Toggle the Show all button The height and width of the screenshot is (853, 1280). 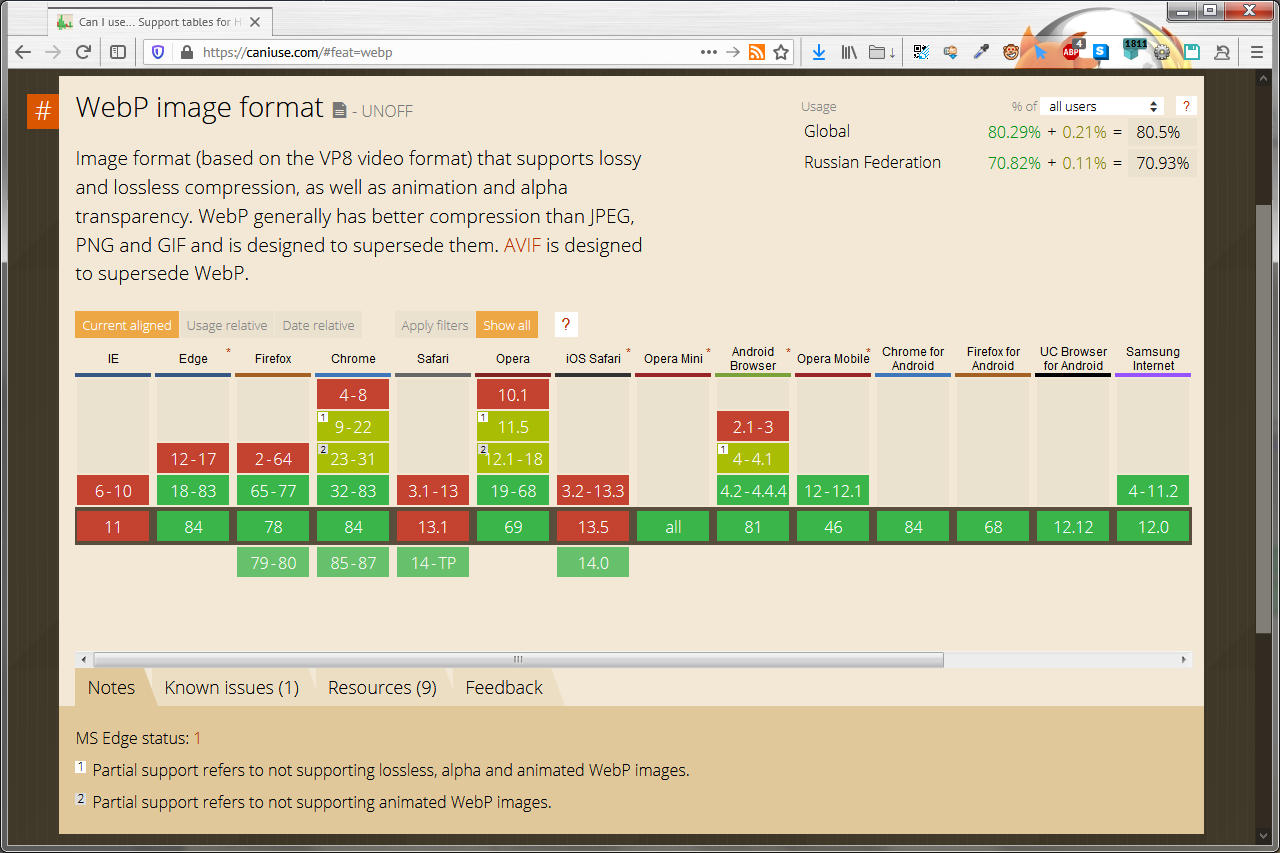pos(507,325)
